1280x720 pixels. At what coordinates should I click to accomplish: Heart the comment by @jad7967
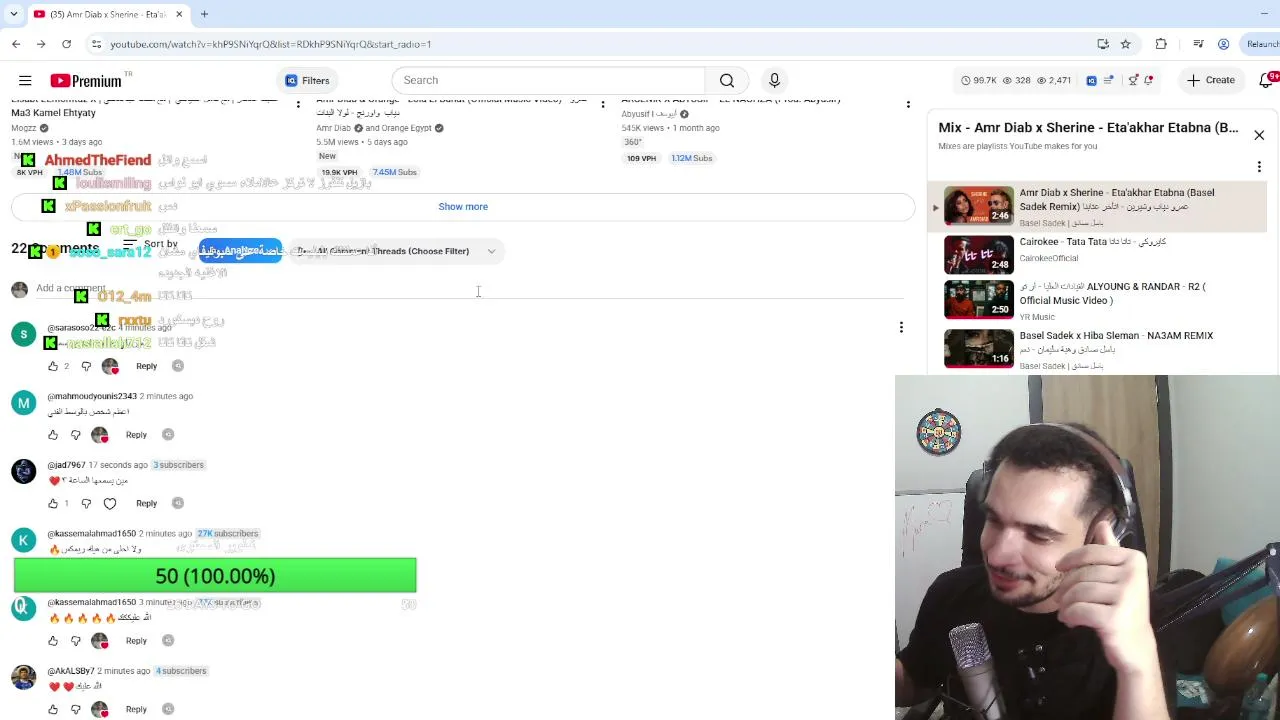click(110, 503)
